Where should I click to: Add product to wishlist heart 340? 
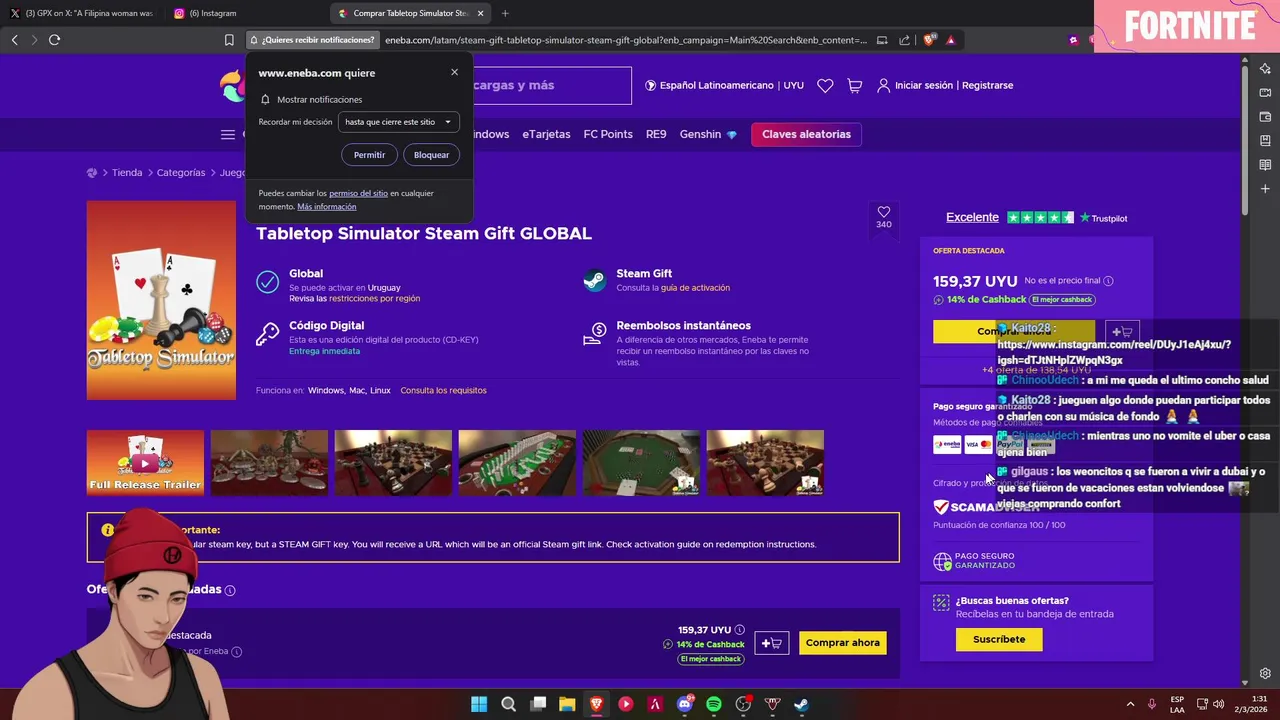(883, 216)
